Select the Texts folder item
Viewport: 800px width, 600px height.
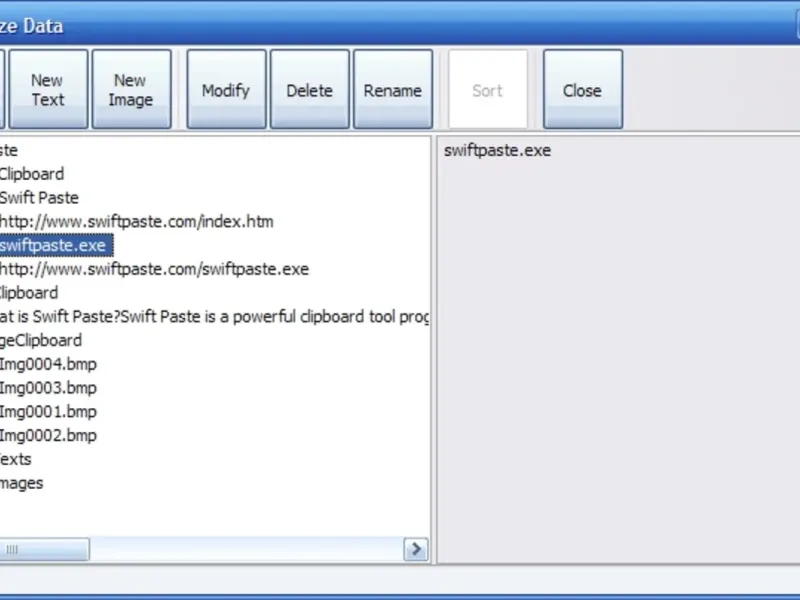15,459
